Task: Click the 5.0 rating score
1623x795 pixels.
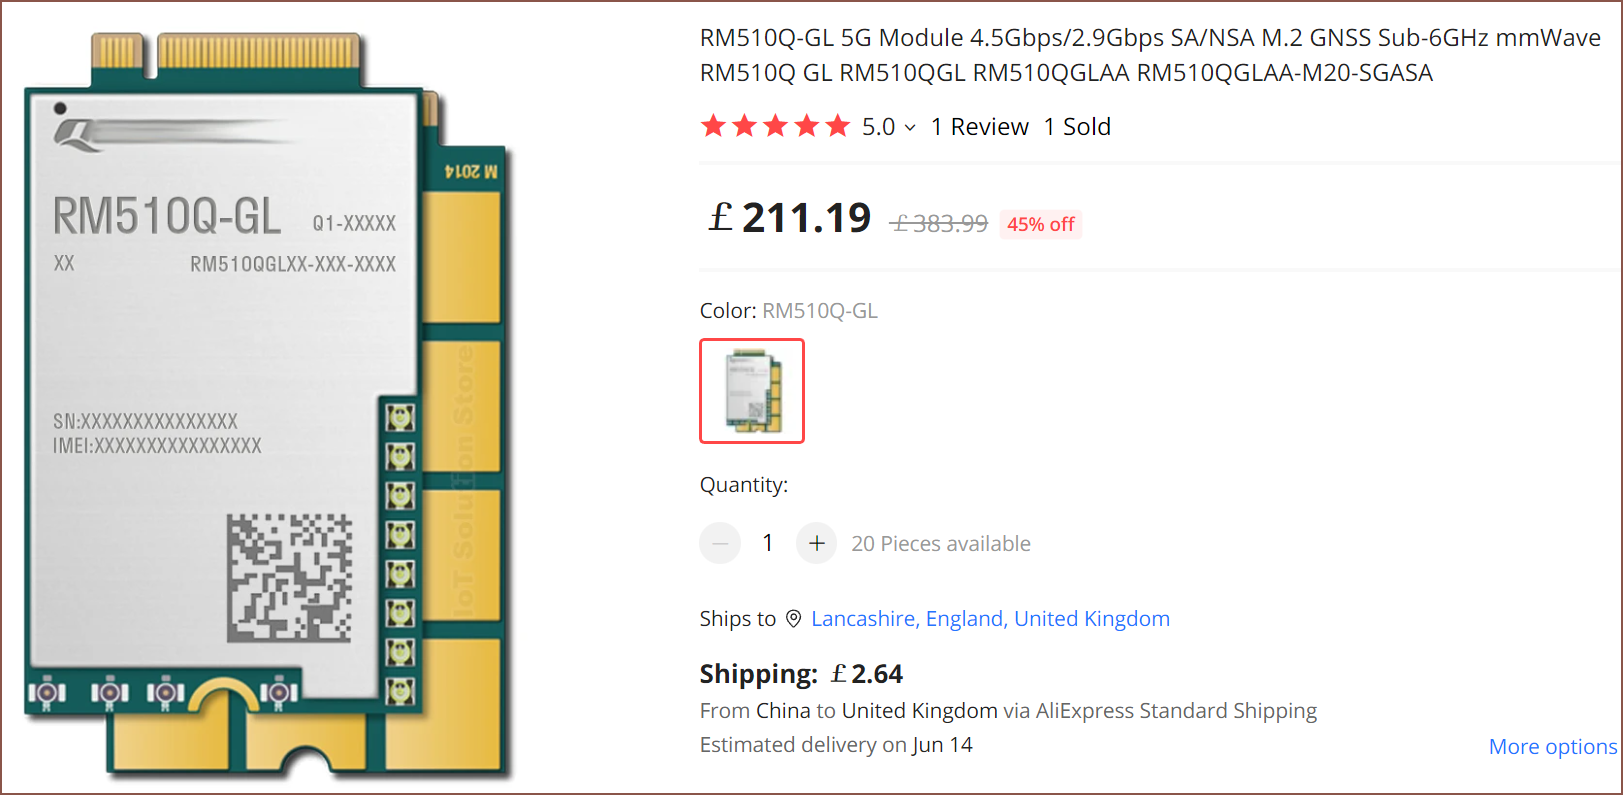Action: click(878, 127)
